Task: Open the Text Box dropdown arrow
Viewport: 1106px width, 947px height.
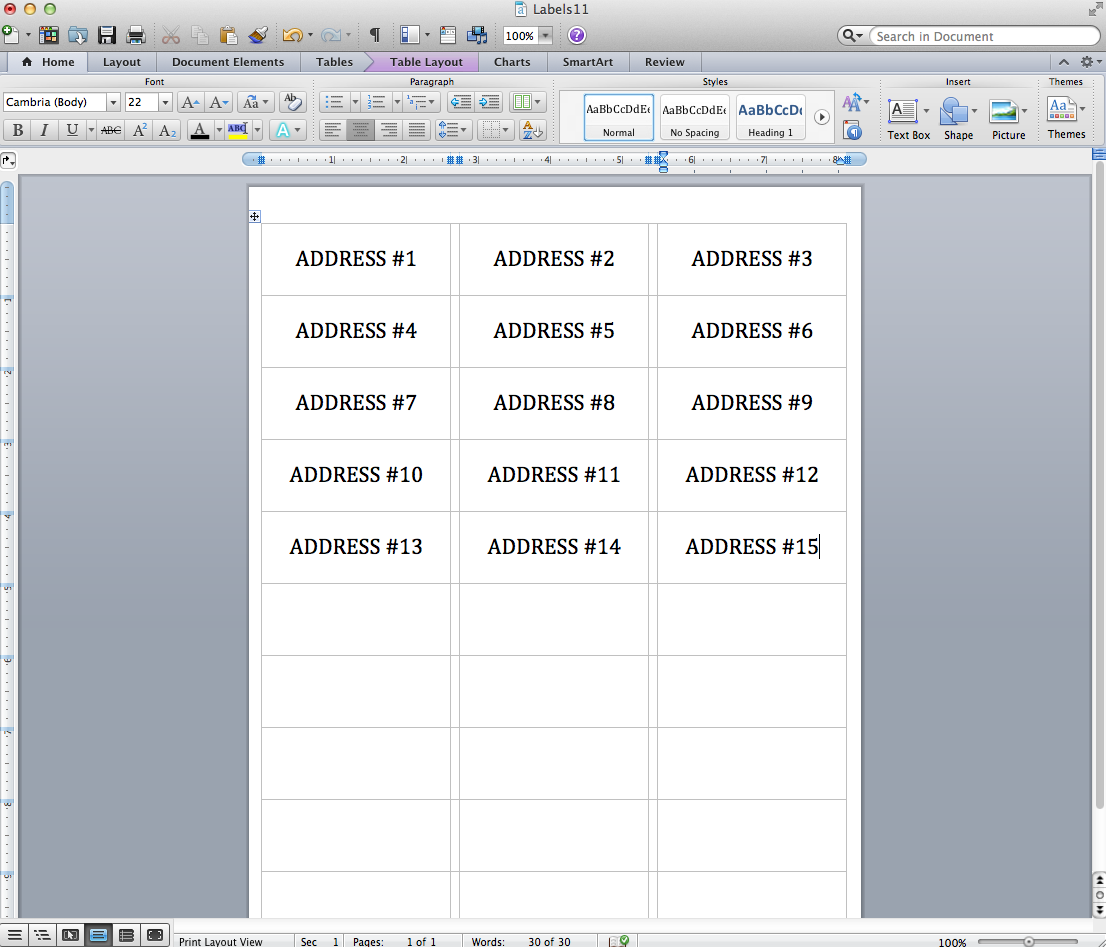Action: 925,111
